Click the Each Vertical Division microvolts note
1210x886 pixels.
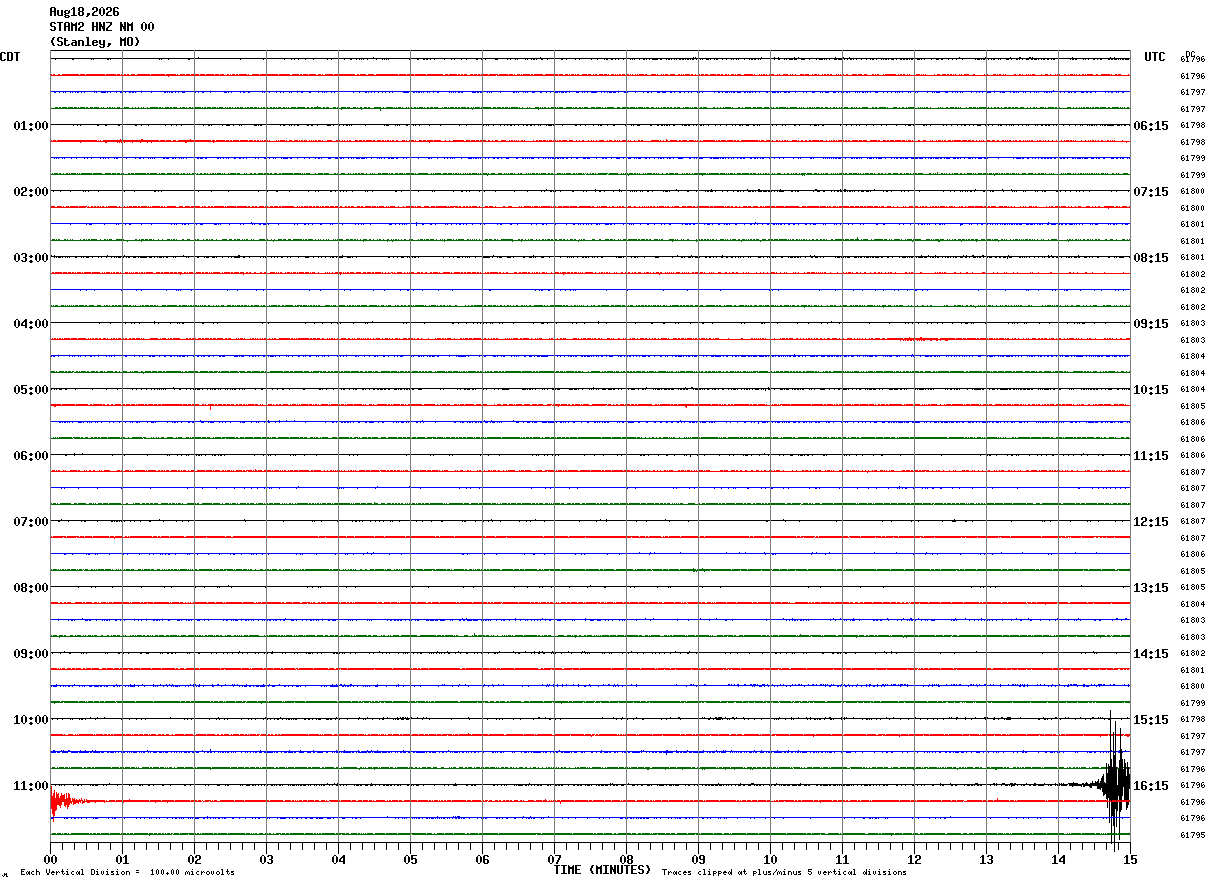click(127, 873)
